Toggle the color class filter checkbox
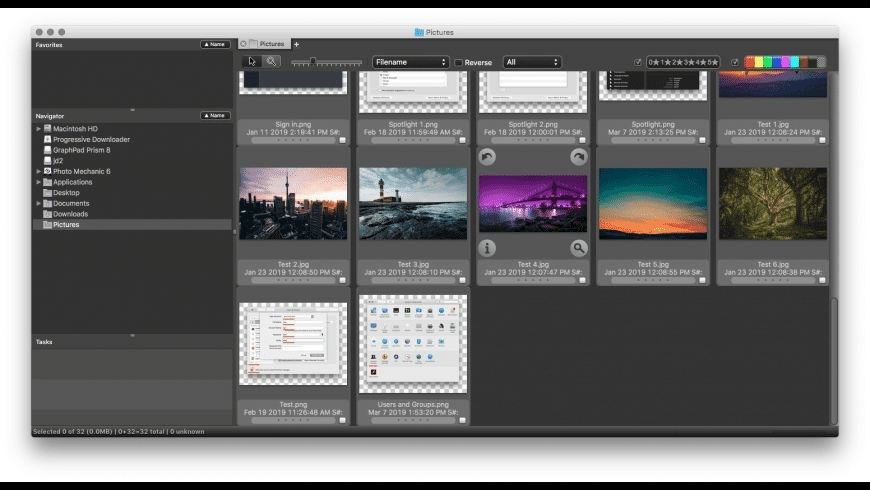The height and width of the screenshot is (490, 870). pos(735,62)
